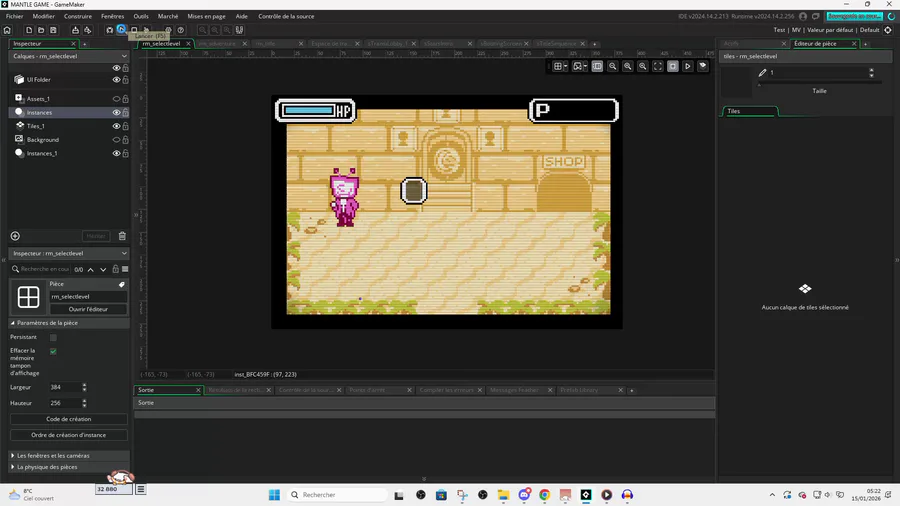This screenshot has height=506, width=900.
Task: Hide the Tiles_1 layer
Action: click(x=117, y=126)
